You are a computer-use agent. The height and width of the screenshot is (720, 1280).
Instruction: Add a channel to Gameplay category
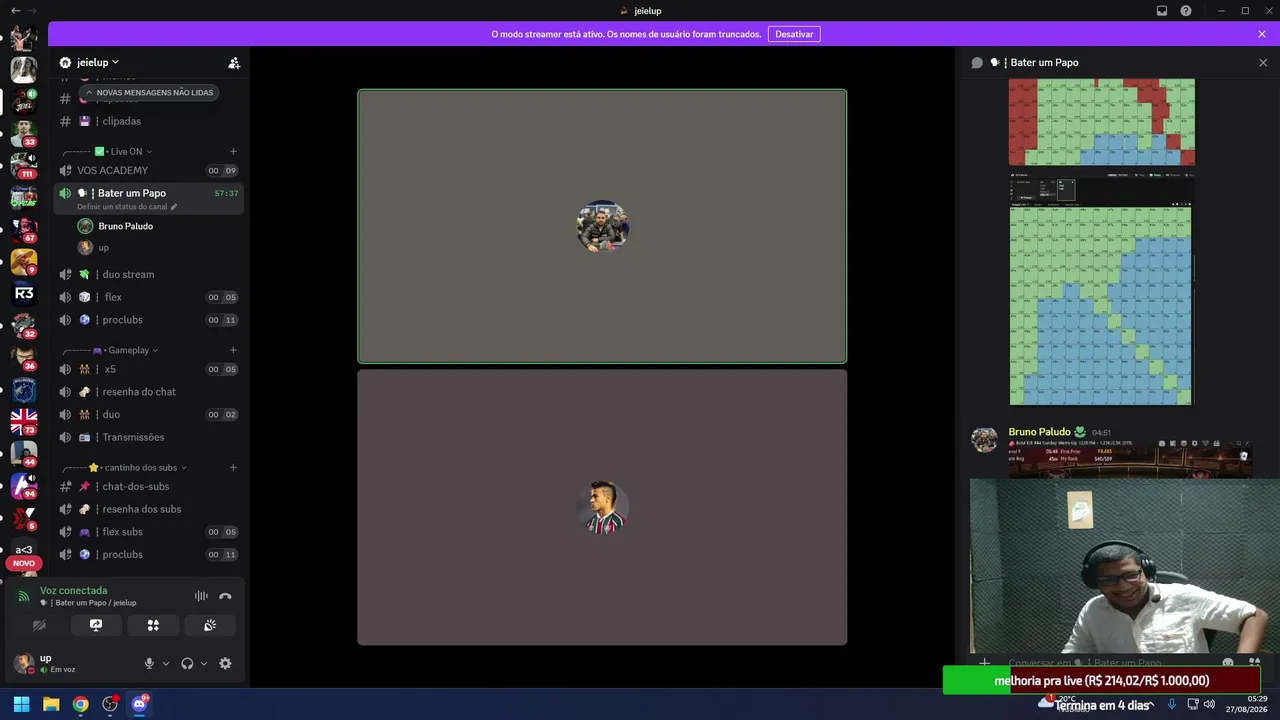(x=233, y=350)
